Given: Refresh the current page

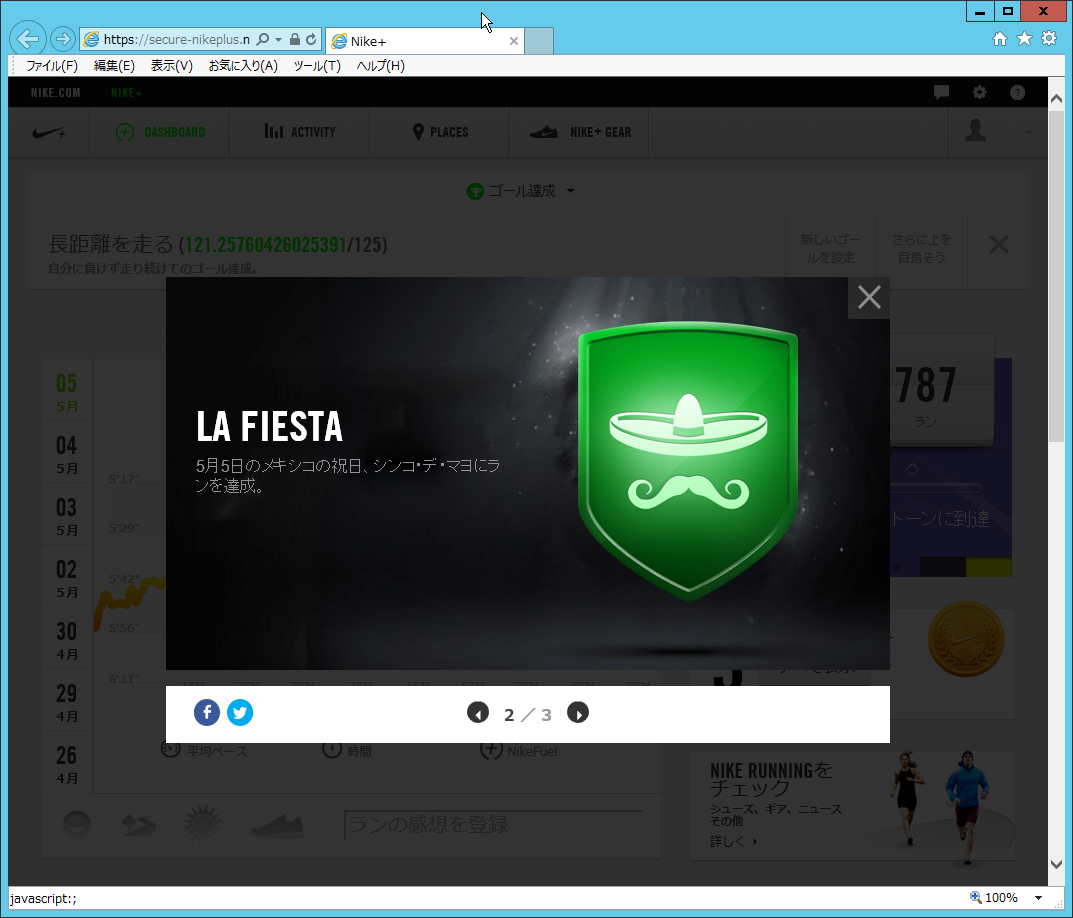Looking at the screenshot, I should [x=311, y=40].
